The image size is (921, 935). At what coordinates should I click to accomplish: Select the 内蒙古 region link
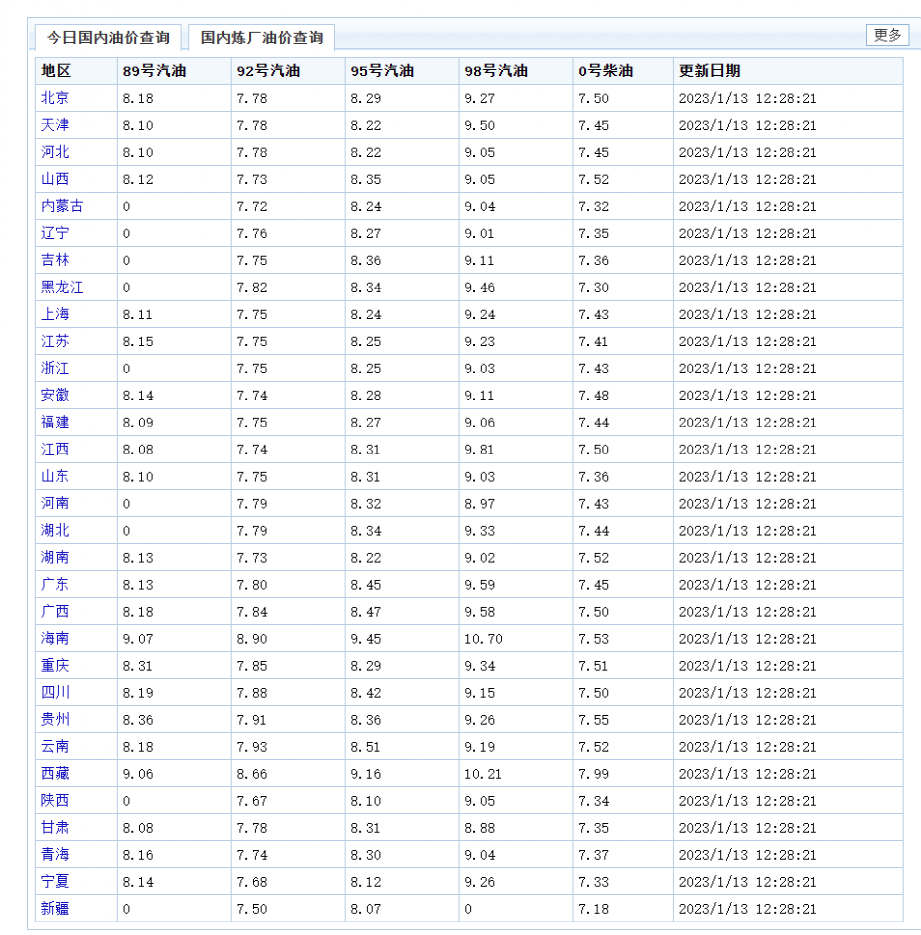point(62,206)
